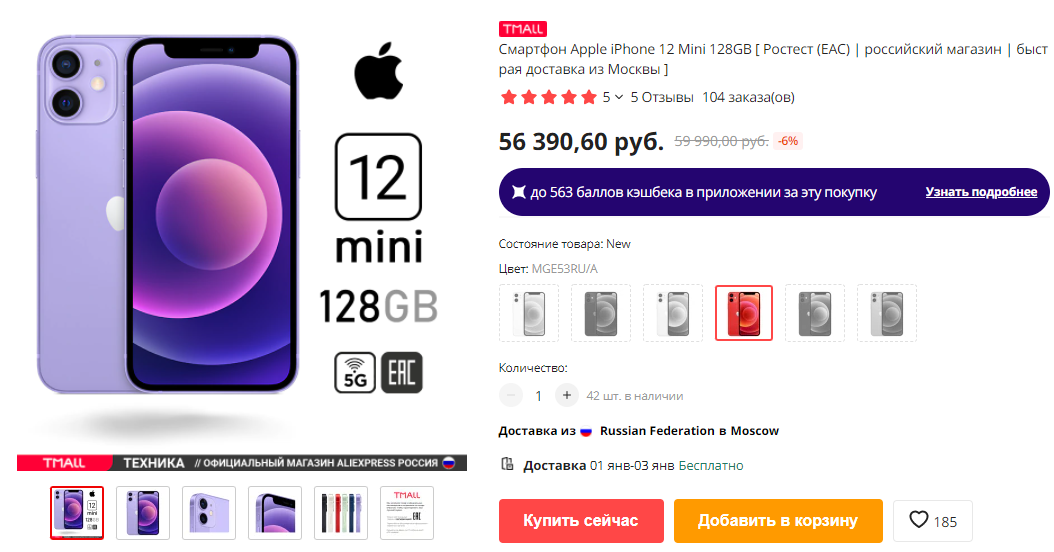Select the last thumbnail with TMALL document

coord(407,513)
